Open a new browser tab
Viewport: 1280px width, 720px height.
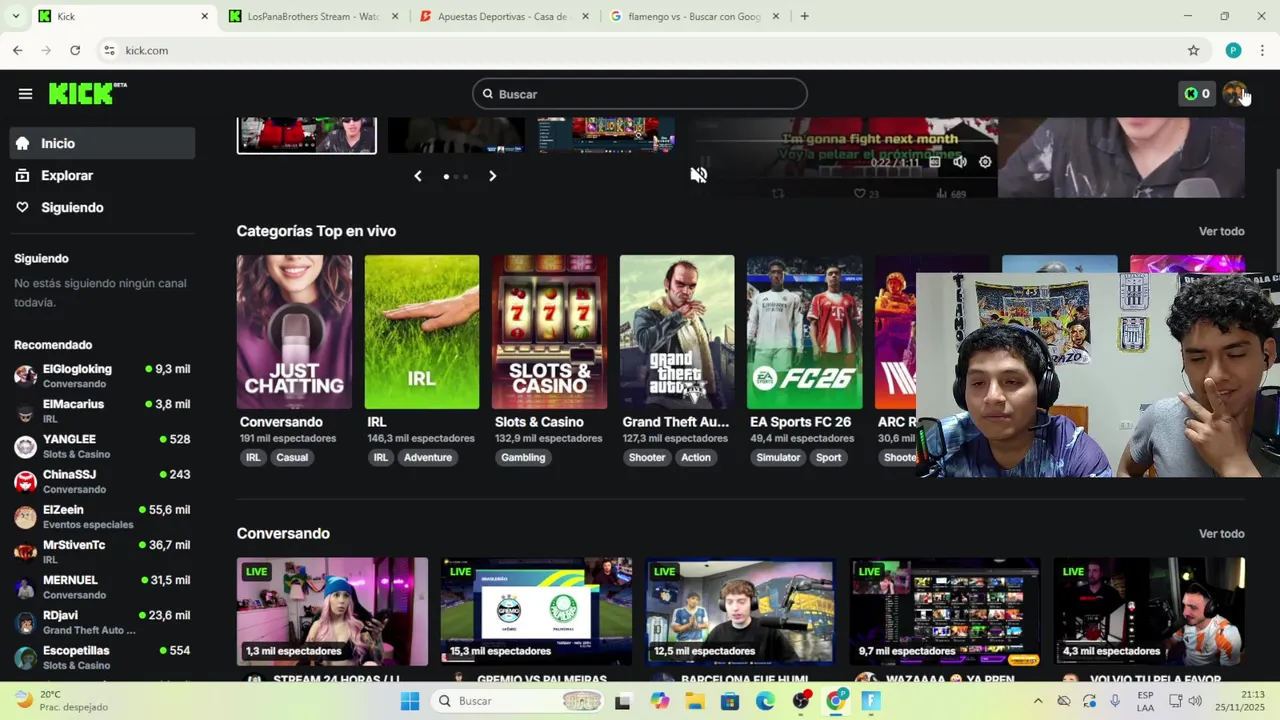[804, 16]
